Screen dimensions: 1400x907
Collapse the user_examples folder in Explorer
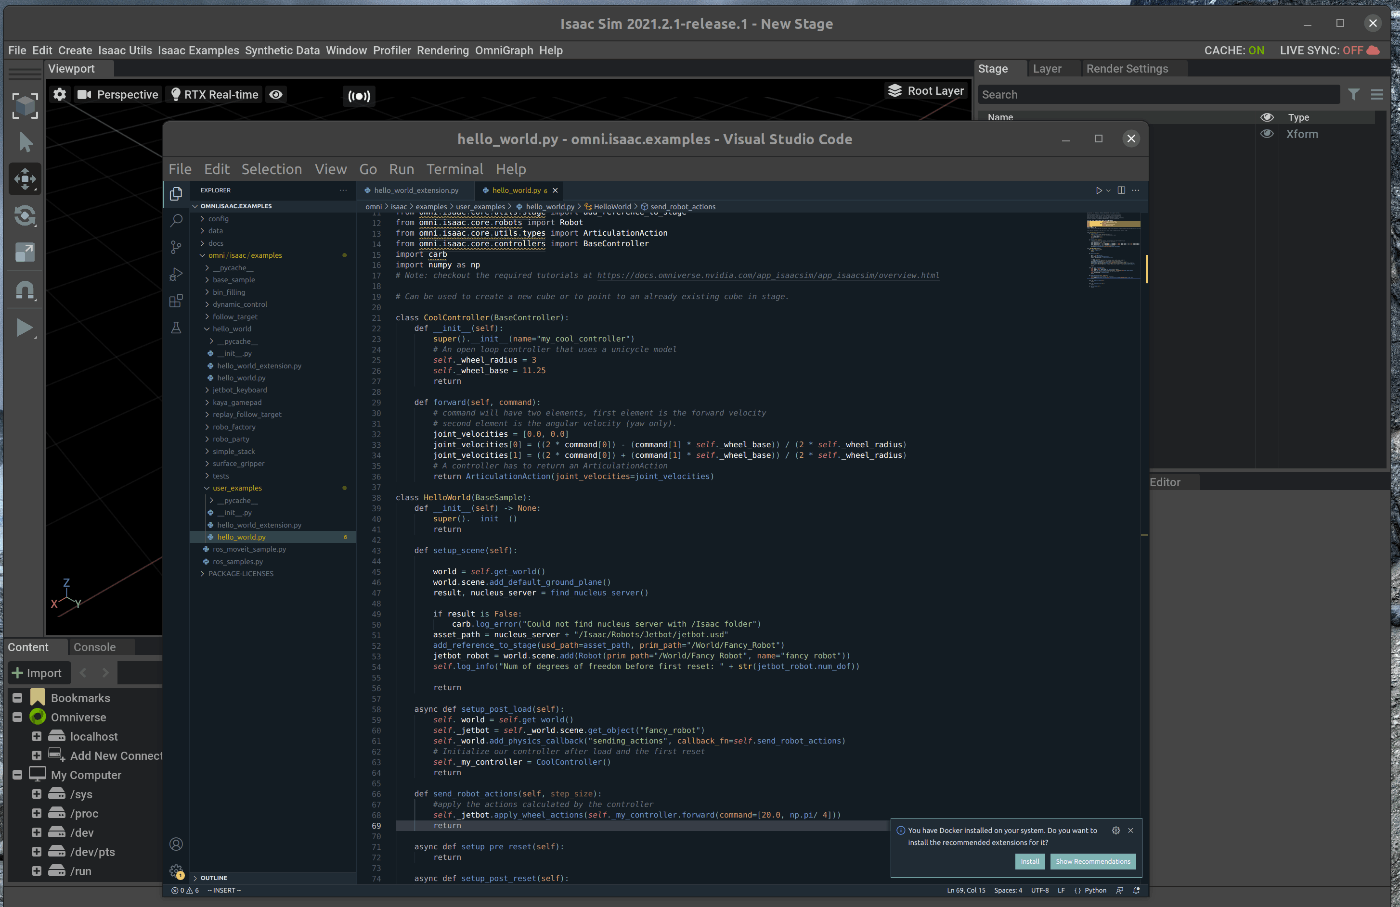pyautogui.click(x=237, y=488)
